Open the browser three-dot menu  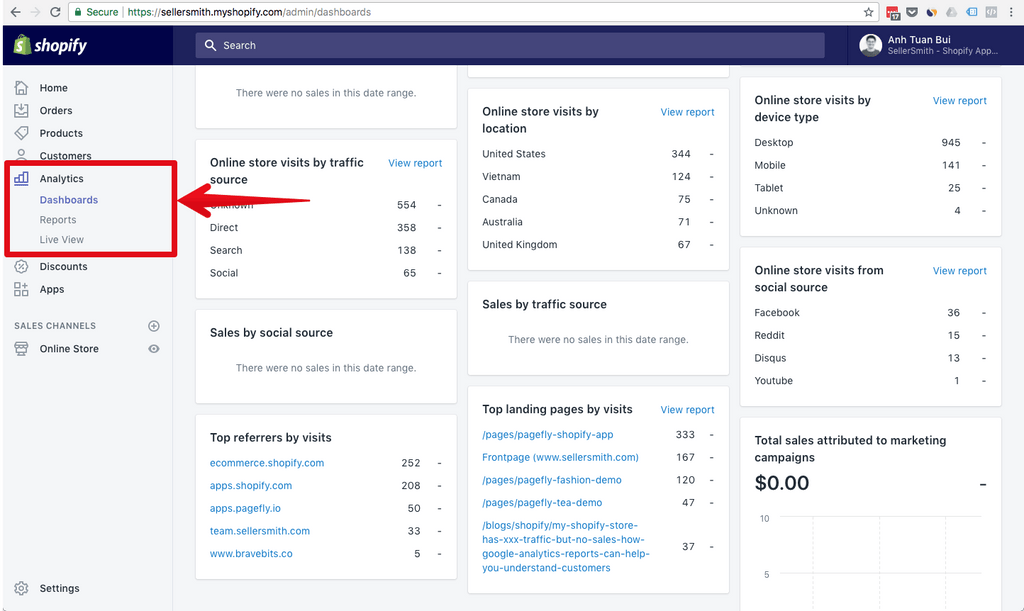[1012, 12]
